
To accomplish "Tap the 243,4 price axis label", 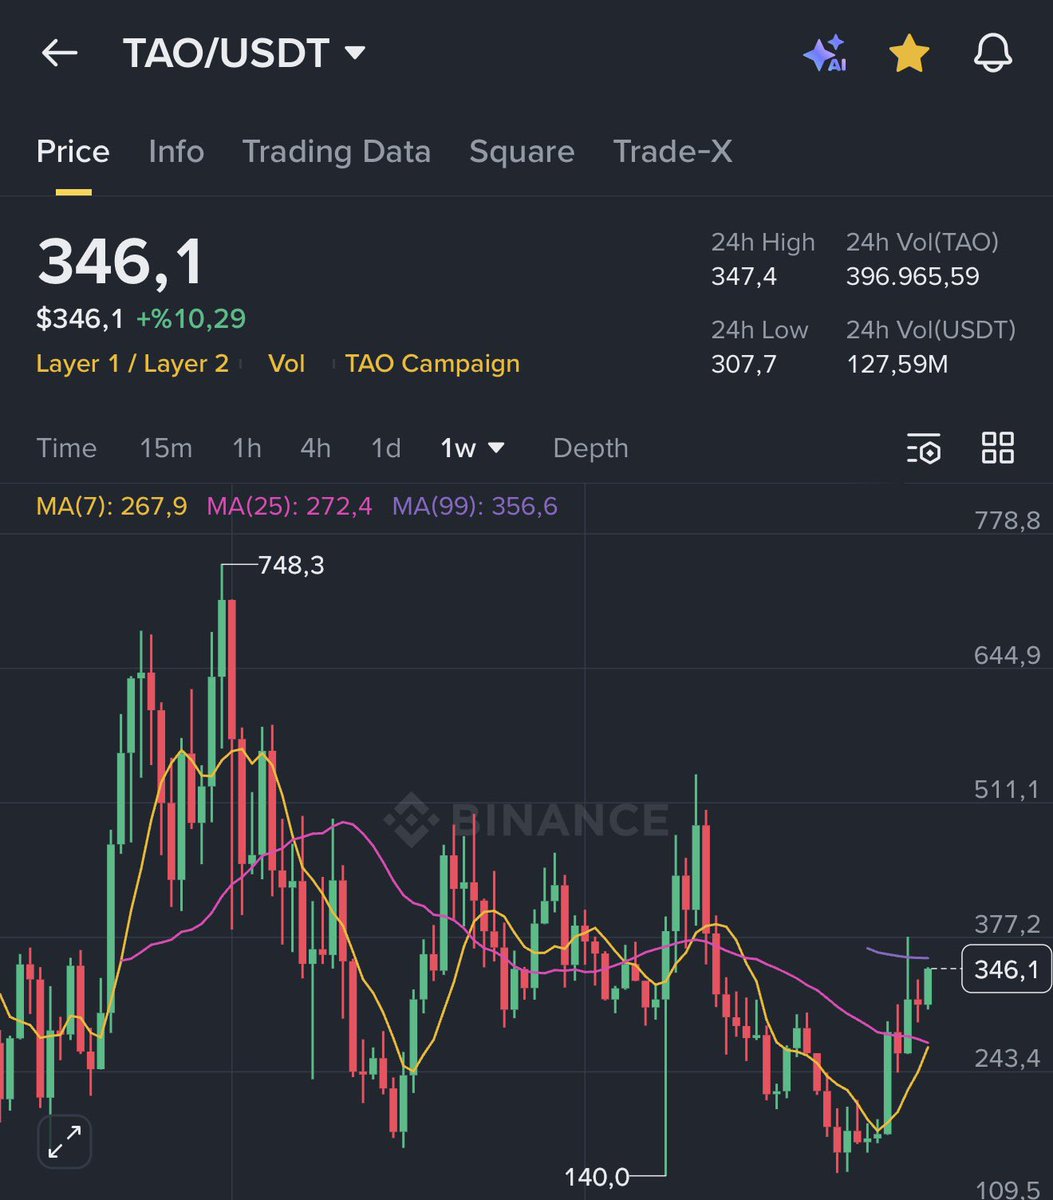I will 1007,1058.
